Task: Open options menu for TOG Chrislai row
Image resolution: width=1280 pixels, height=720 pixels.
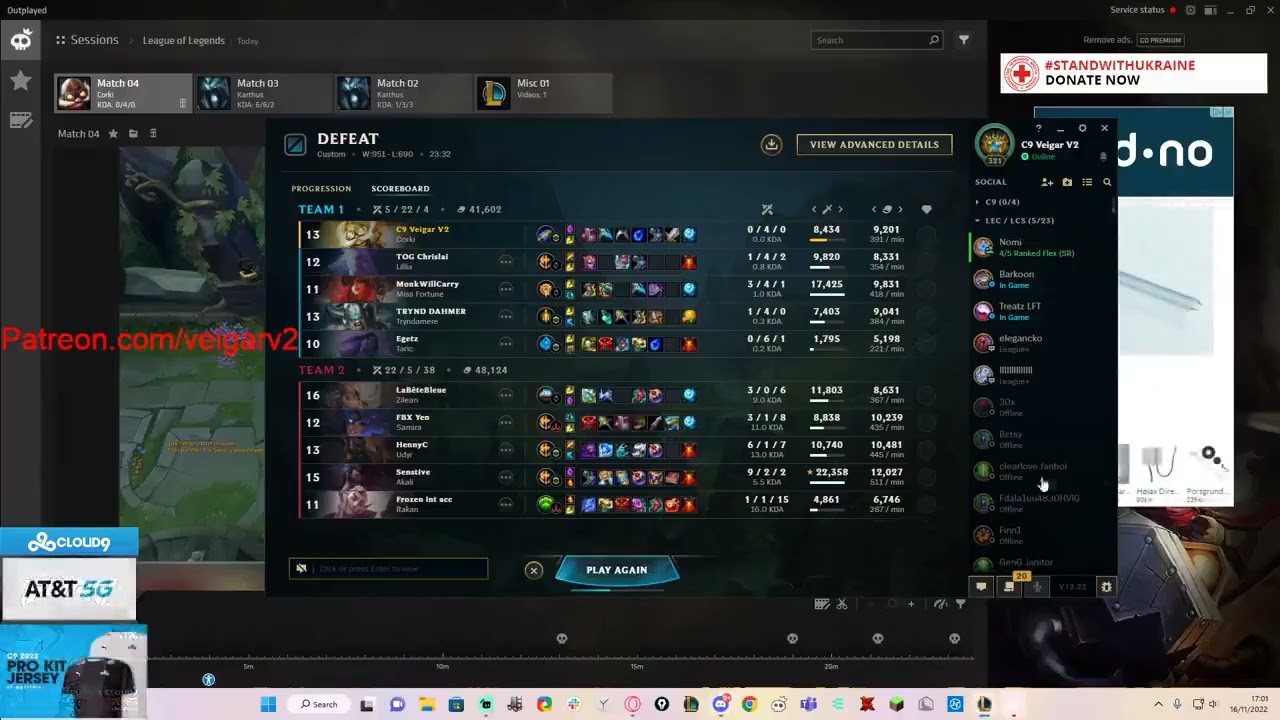Action: point(506,262)
